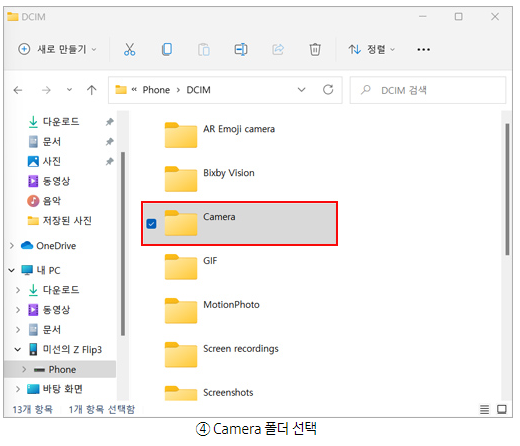This screenshot has width=520, height=446.
Task: Select Phone in the navigation tree
Action: [x=62, y=369]
